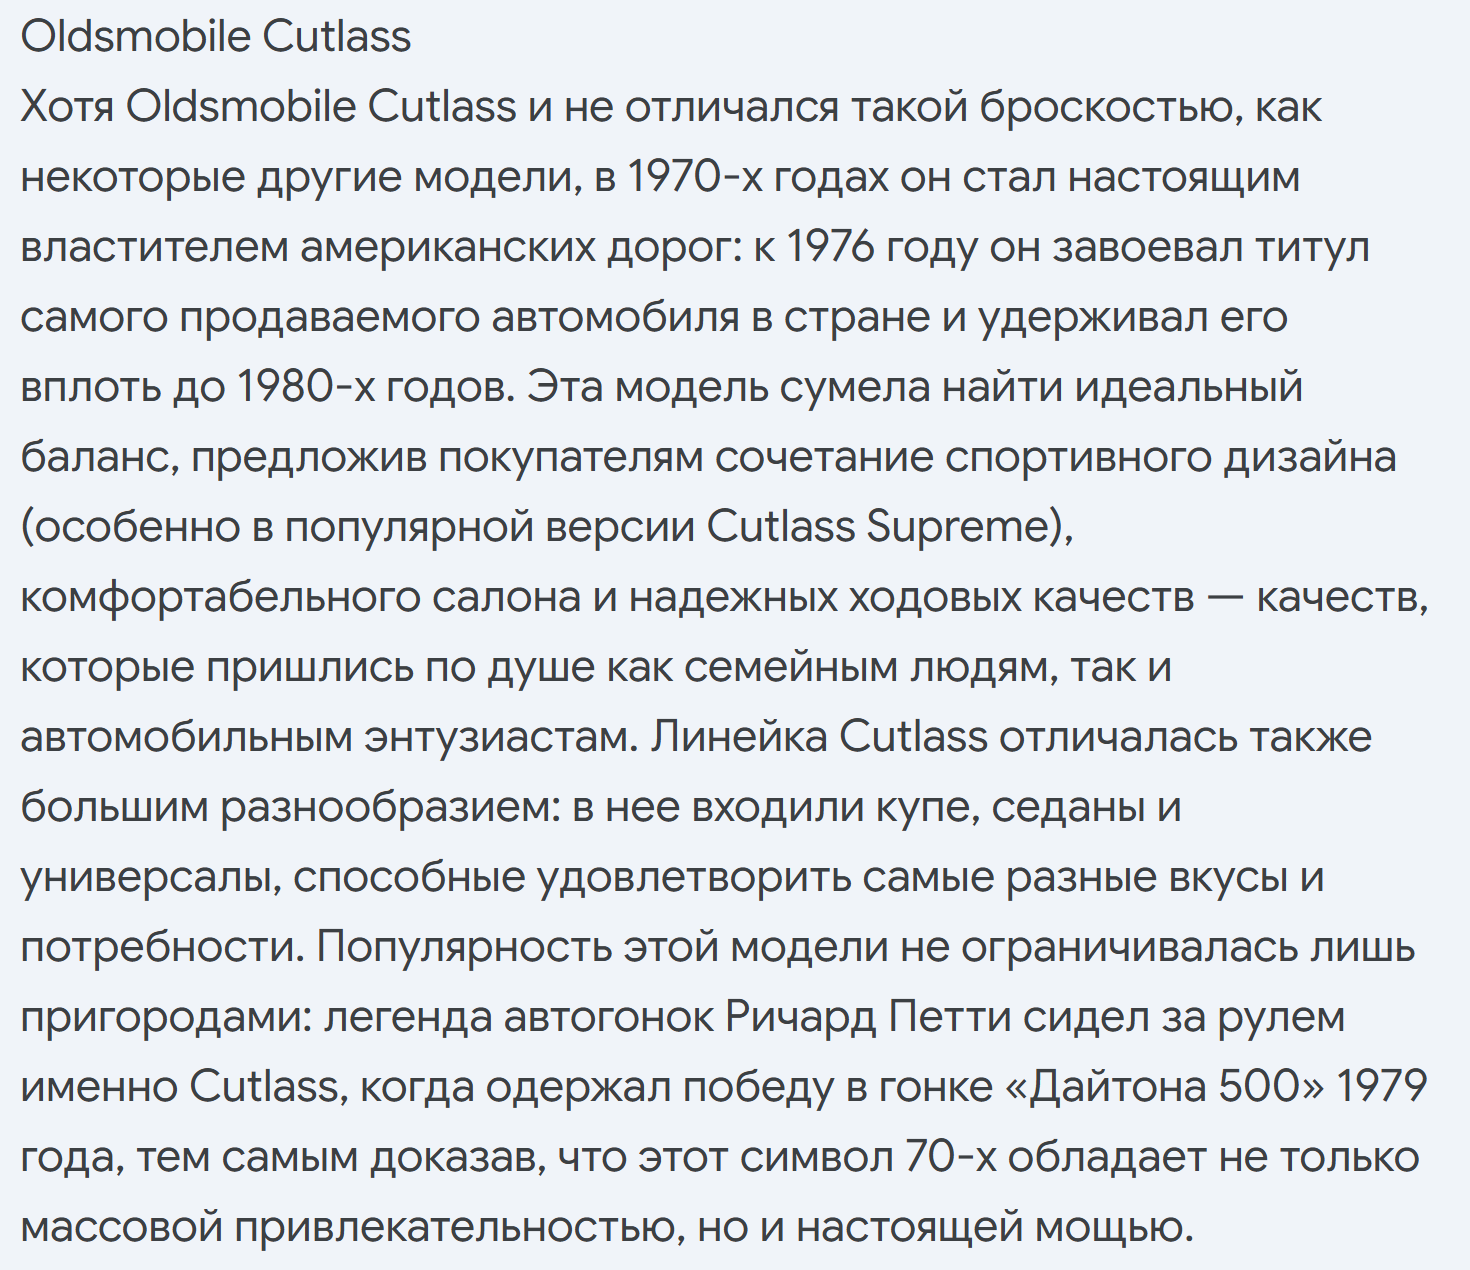Click the word 'энтузиастам'
The image size is (1470, 1270).
coord(500,737)
